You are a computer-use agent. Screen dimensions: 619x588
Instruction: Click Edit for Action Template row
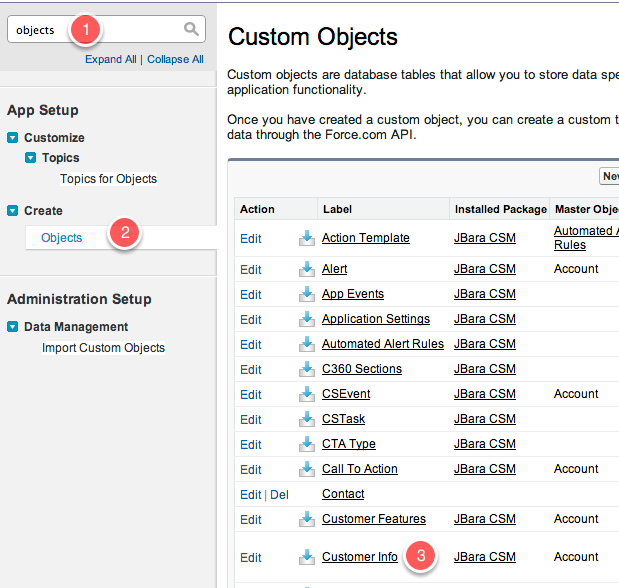coord(251,239)
